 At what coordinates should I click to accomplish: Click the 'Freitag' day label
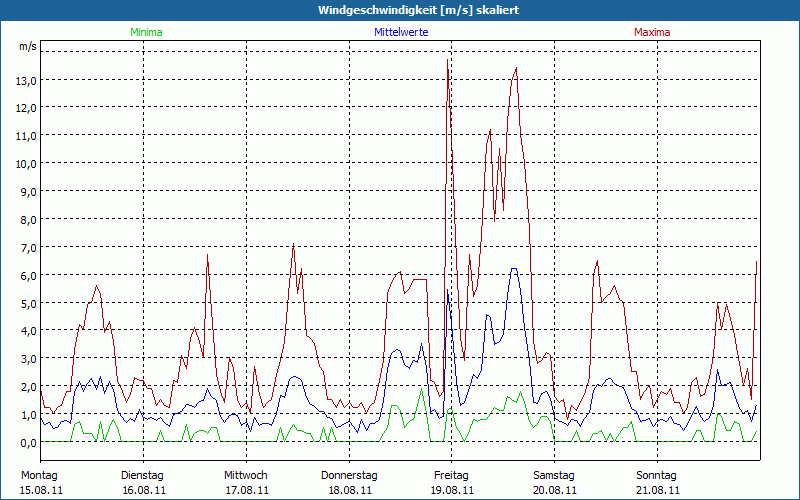pos(451,476)
